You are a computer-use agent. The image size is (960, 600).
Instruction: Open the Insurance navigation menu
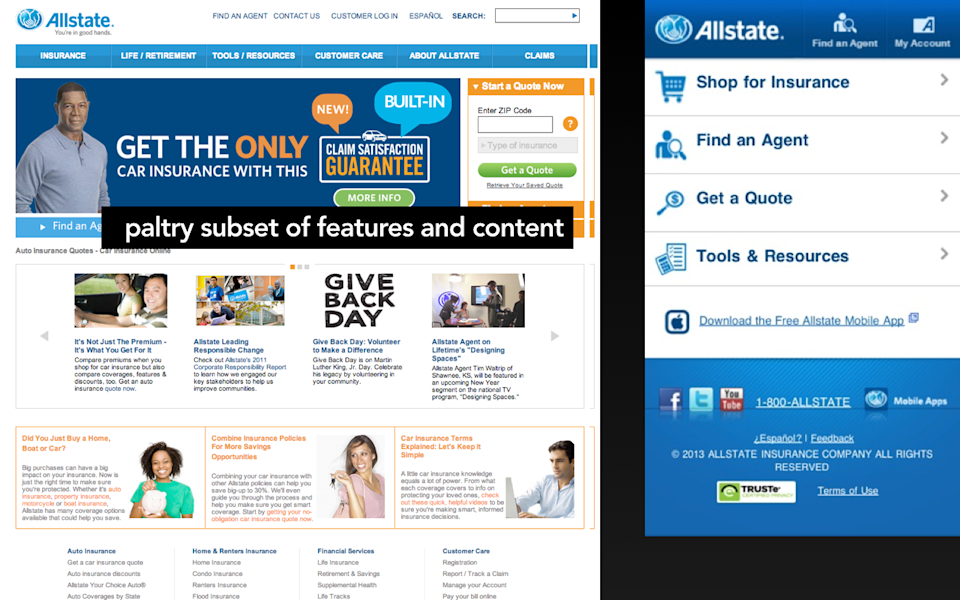click(63, 56)
